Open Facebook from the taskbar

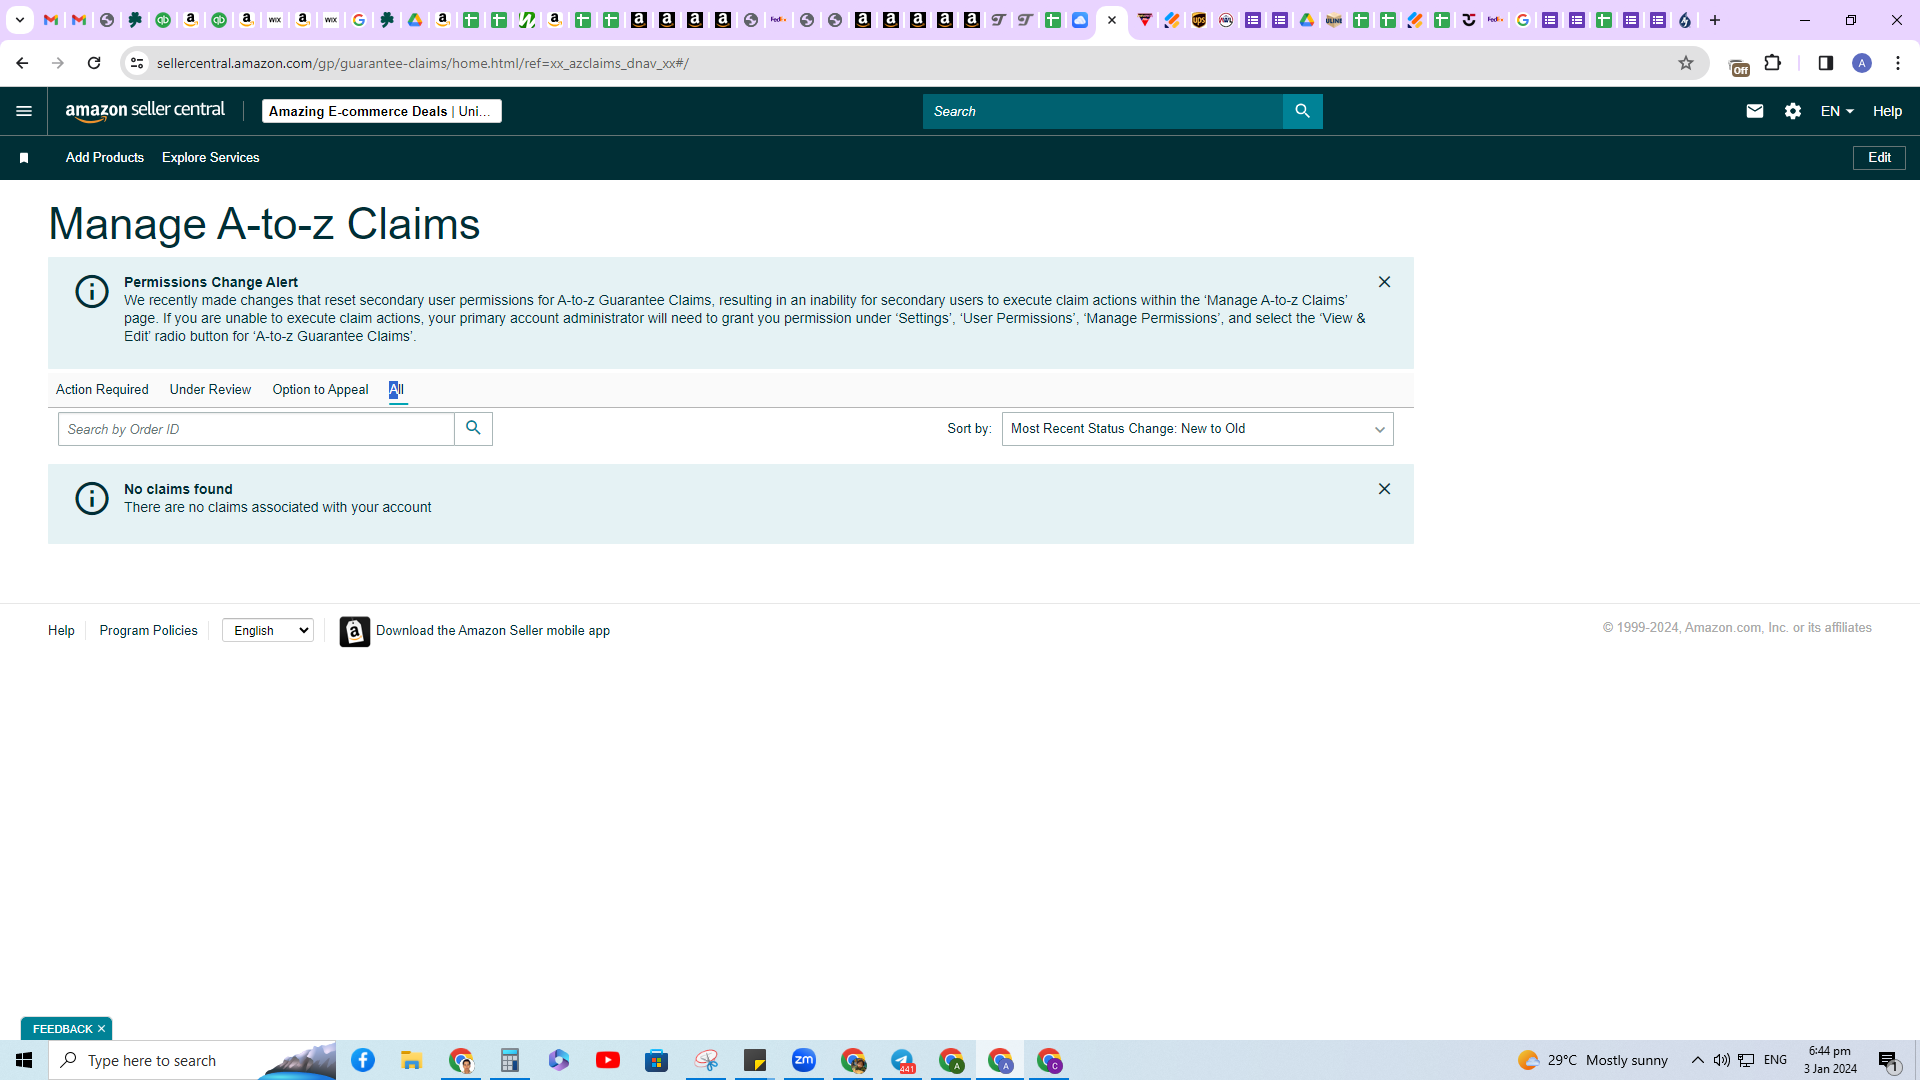pyautogui.click(x=363, y=1060)
